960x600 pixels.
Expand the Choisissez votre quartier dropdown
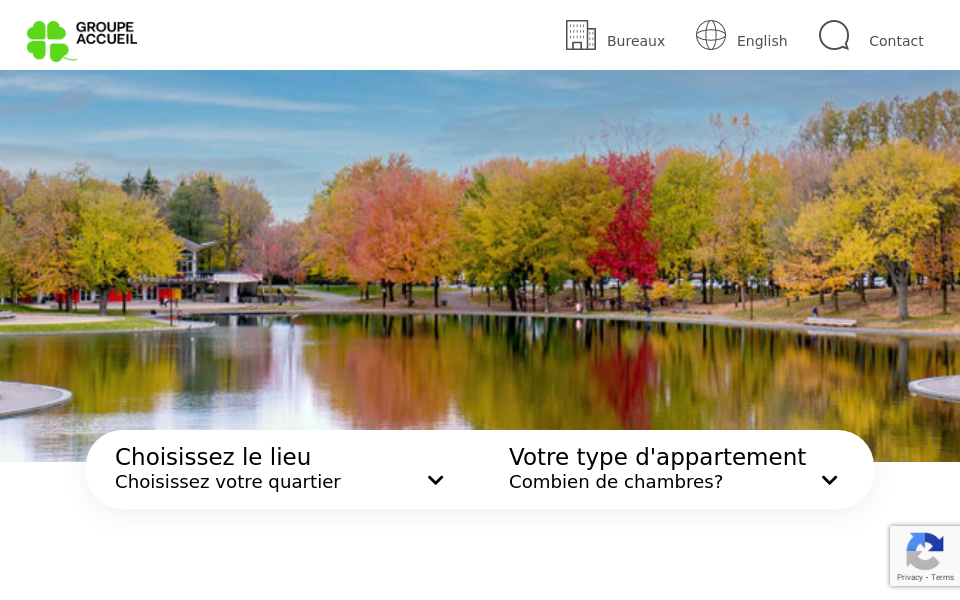coord(435,479)
